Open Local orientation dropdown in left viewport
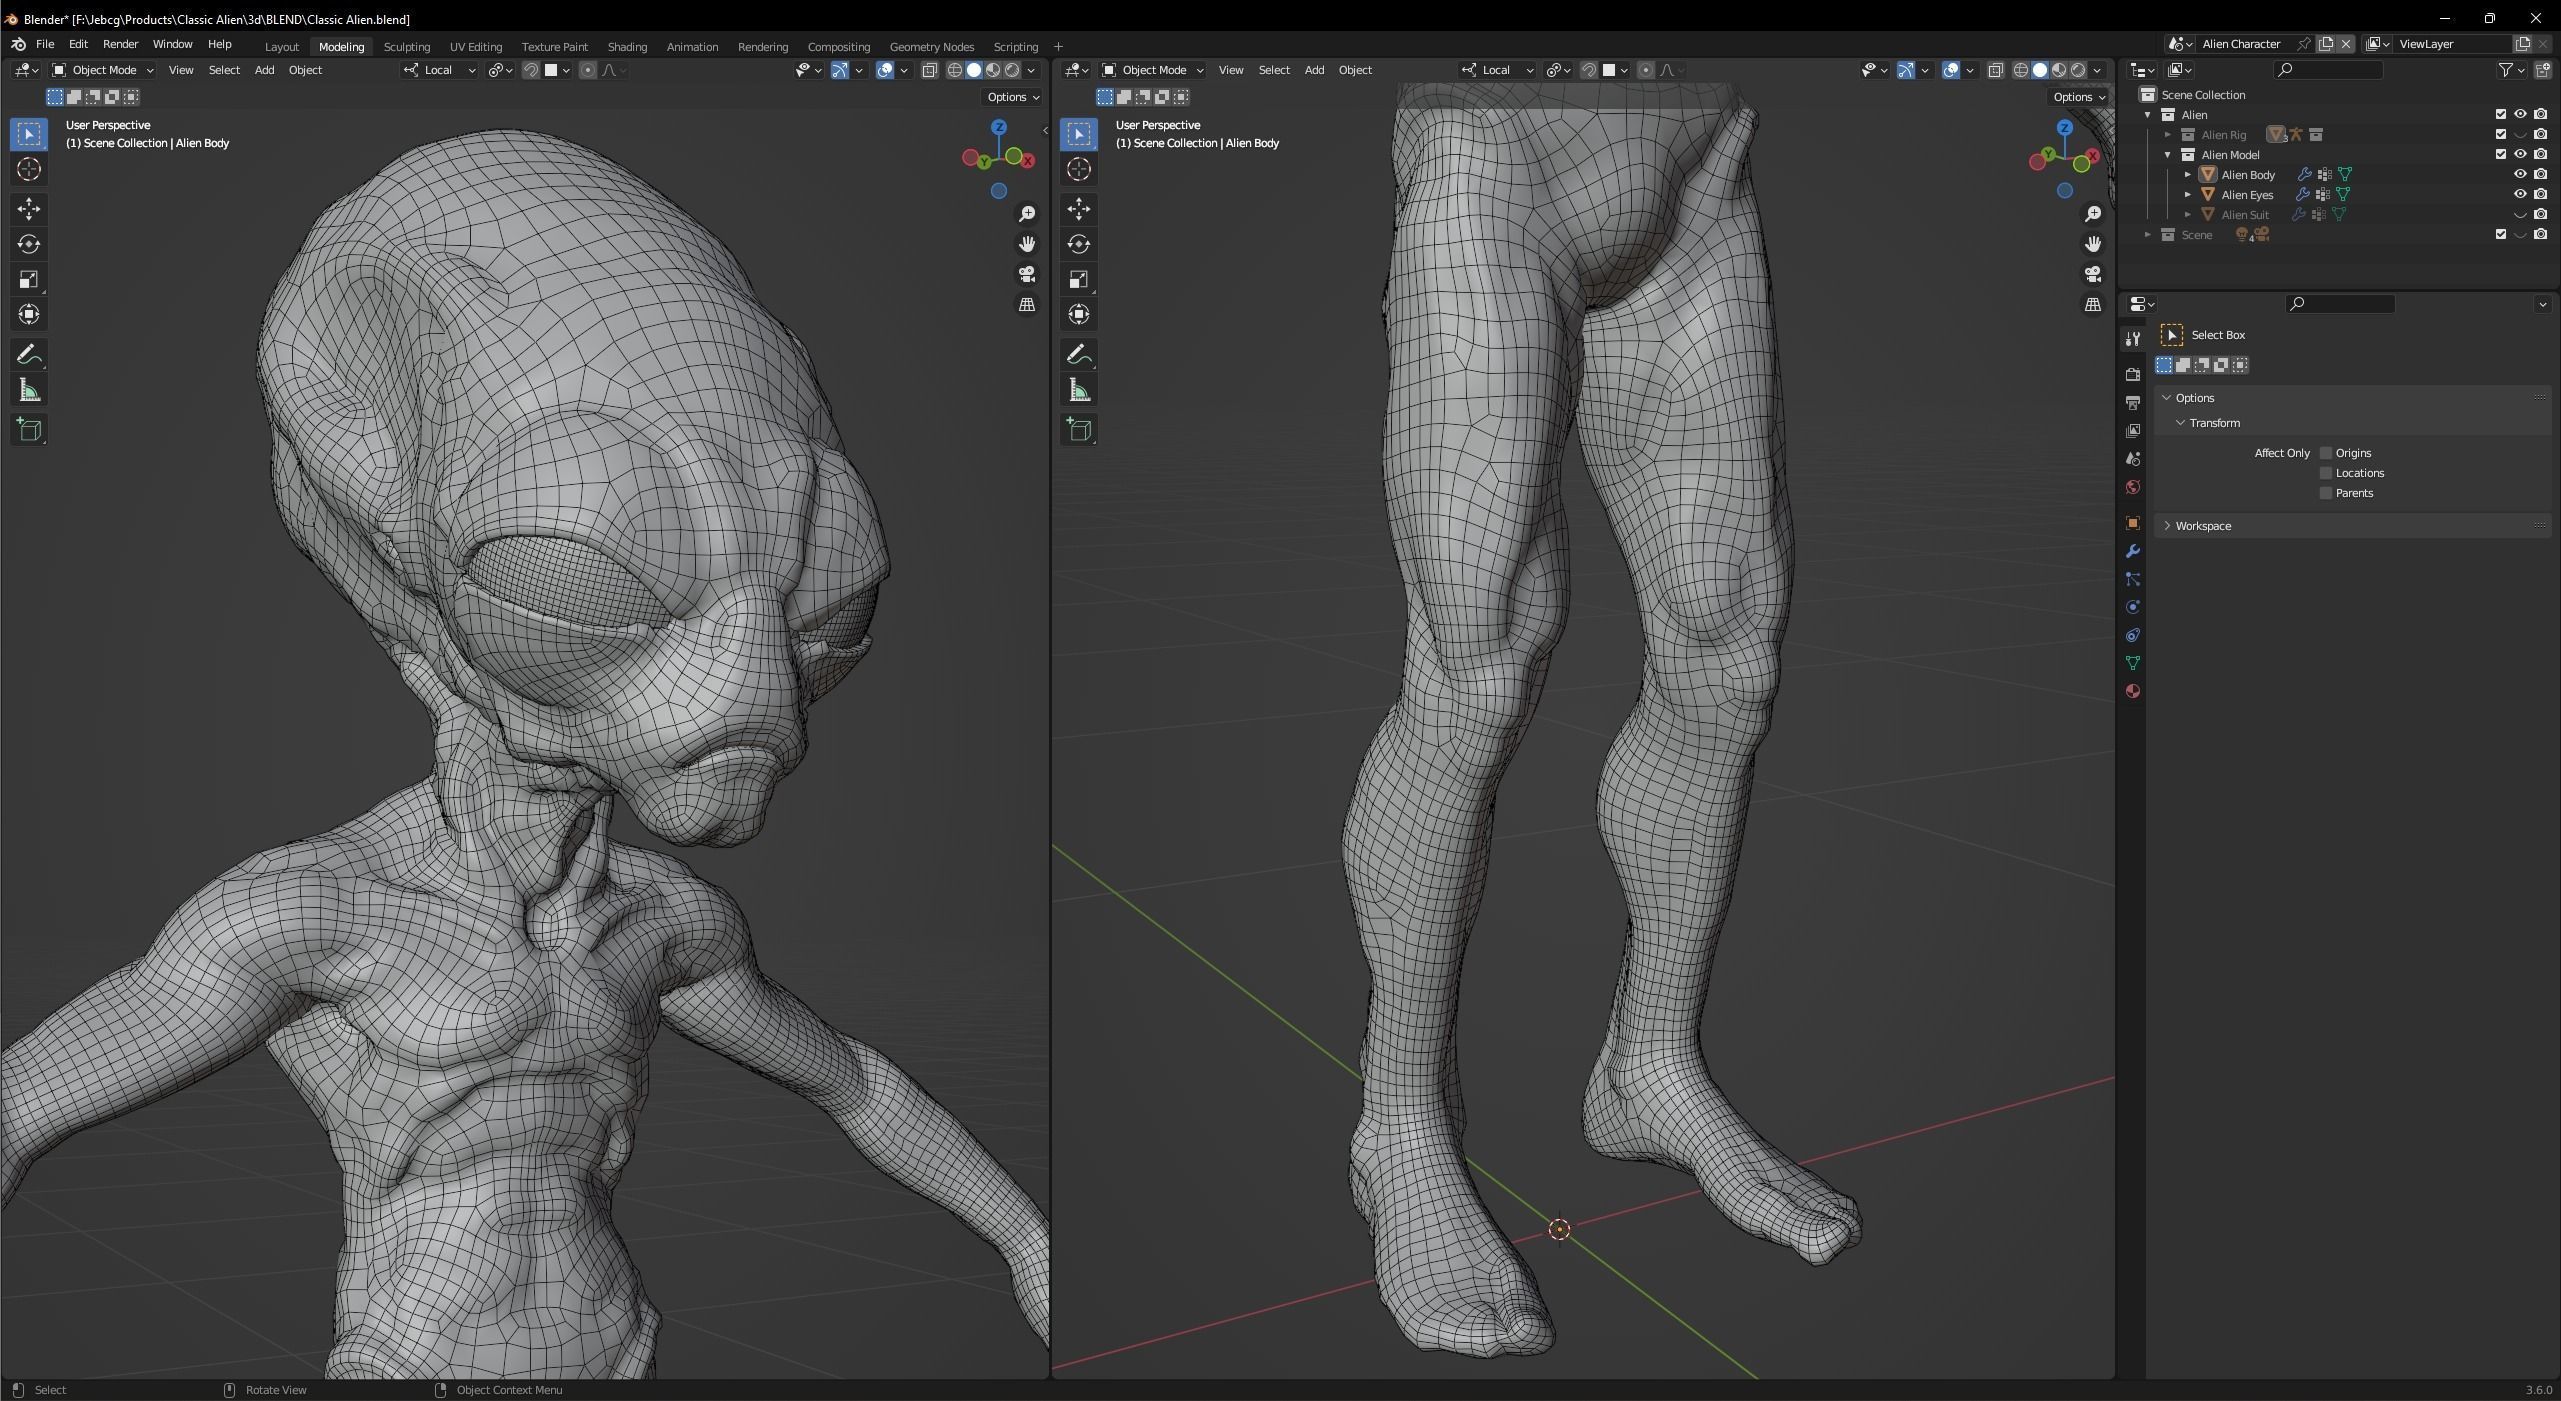The width and height of the screenshot is (2561, 1401). pos(439,70)
